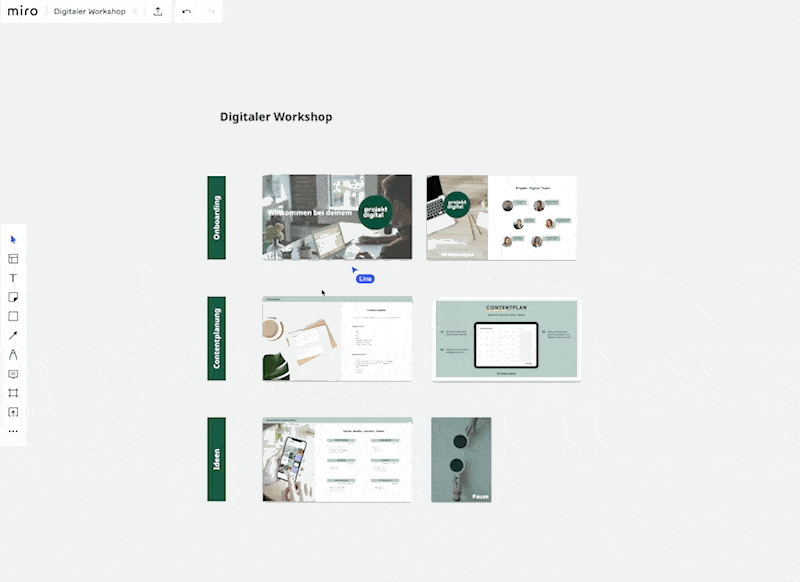Select the cursor selection tool
This screenshot has width=800, height=582.
13,239
